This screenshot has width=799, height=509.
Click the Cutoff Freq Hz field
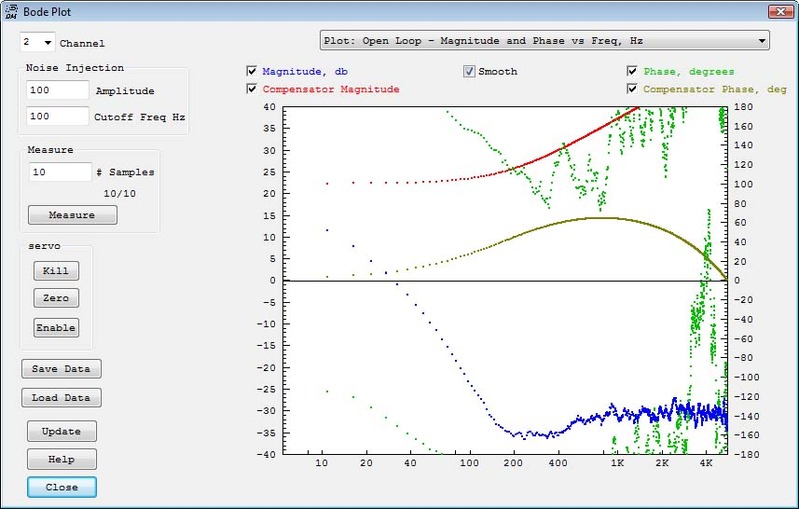coord(58,116)
